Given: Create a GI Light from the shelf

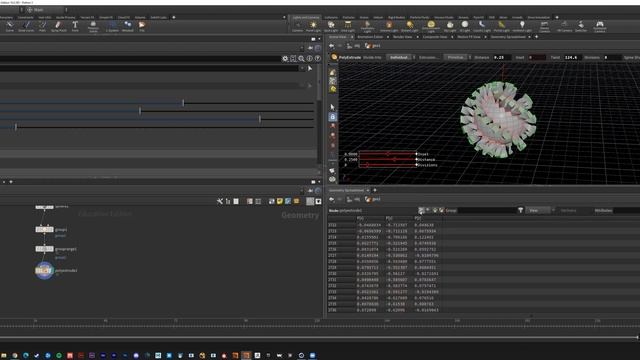Looking at the screenshot, I should 465,27.
